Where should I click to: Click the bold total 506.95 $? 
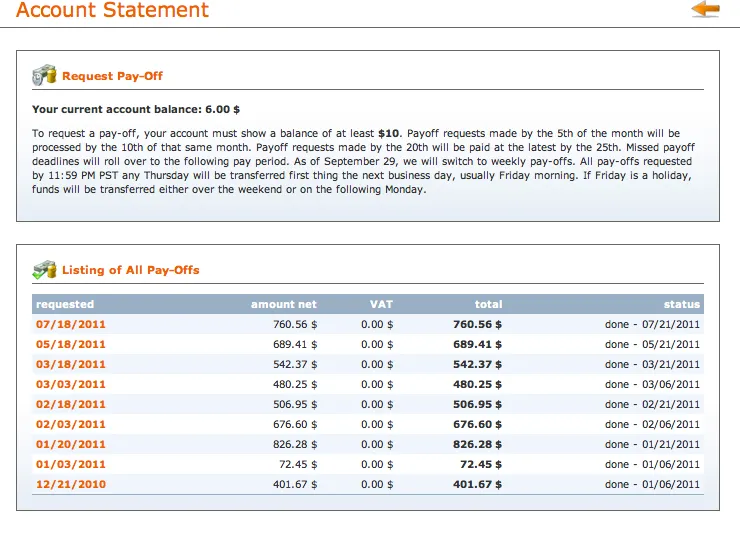(x=478, y=404)
